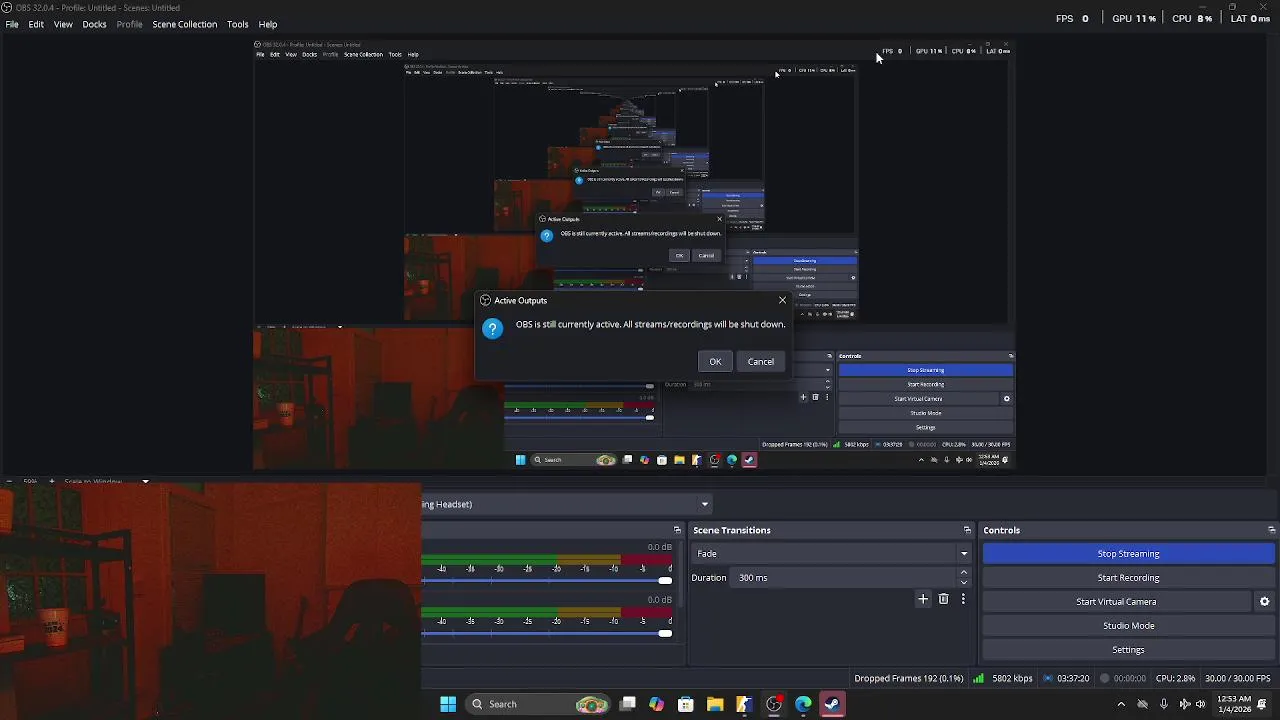Screen dimensions: 1280x720
Task: Decrease transition duration with the down arrow
Action: (x=964, y=582)
